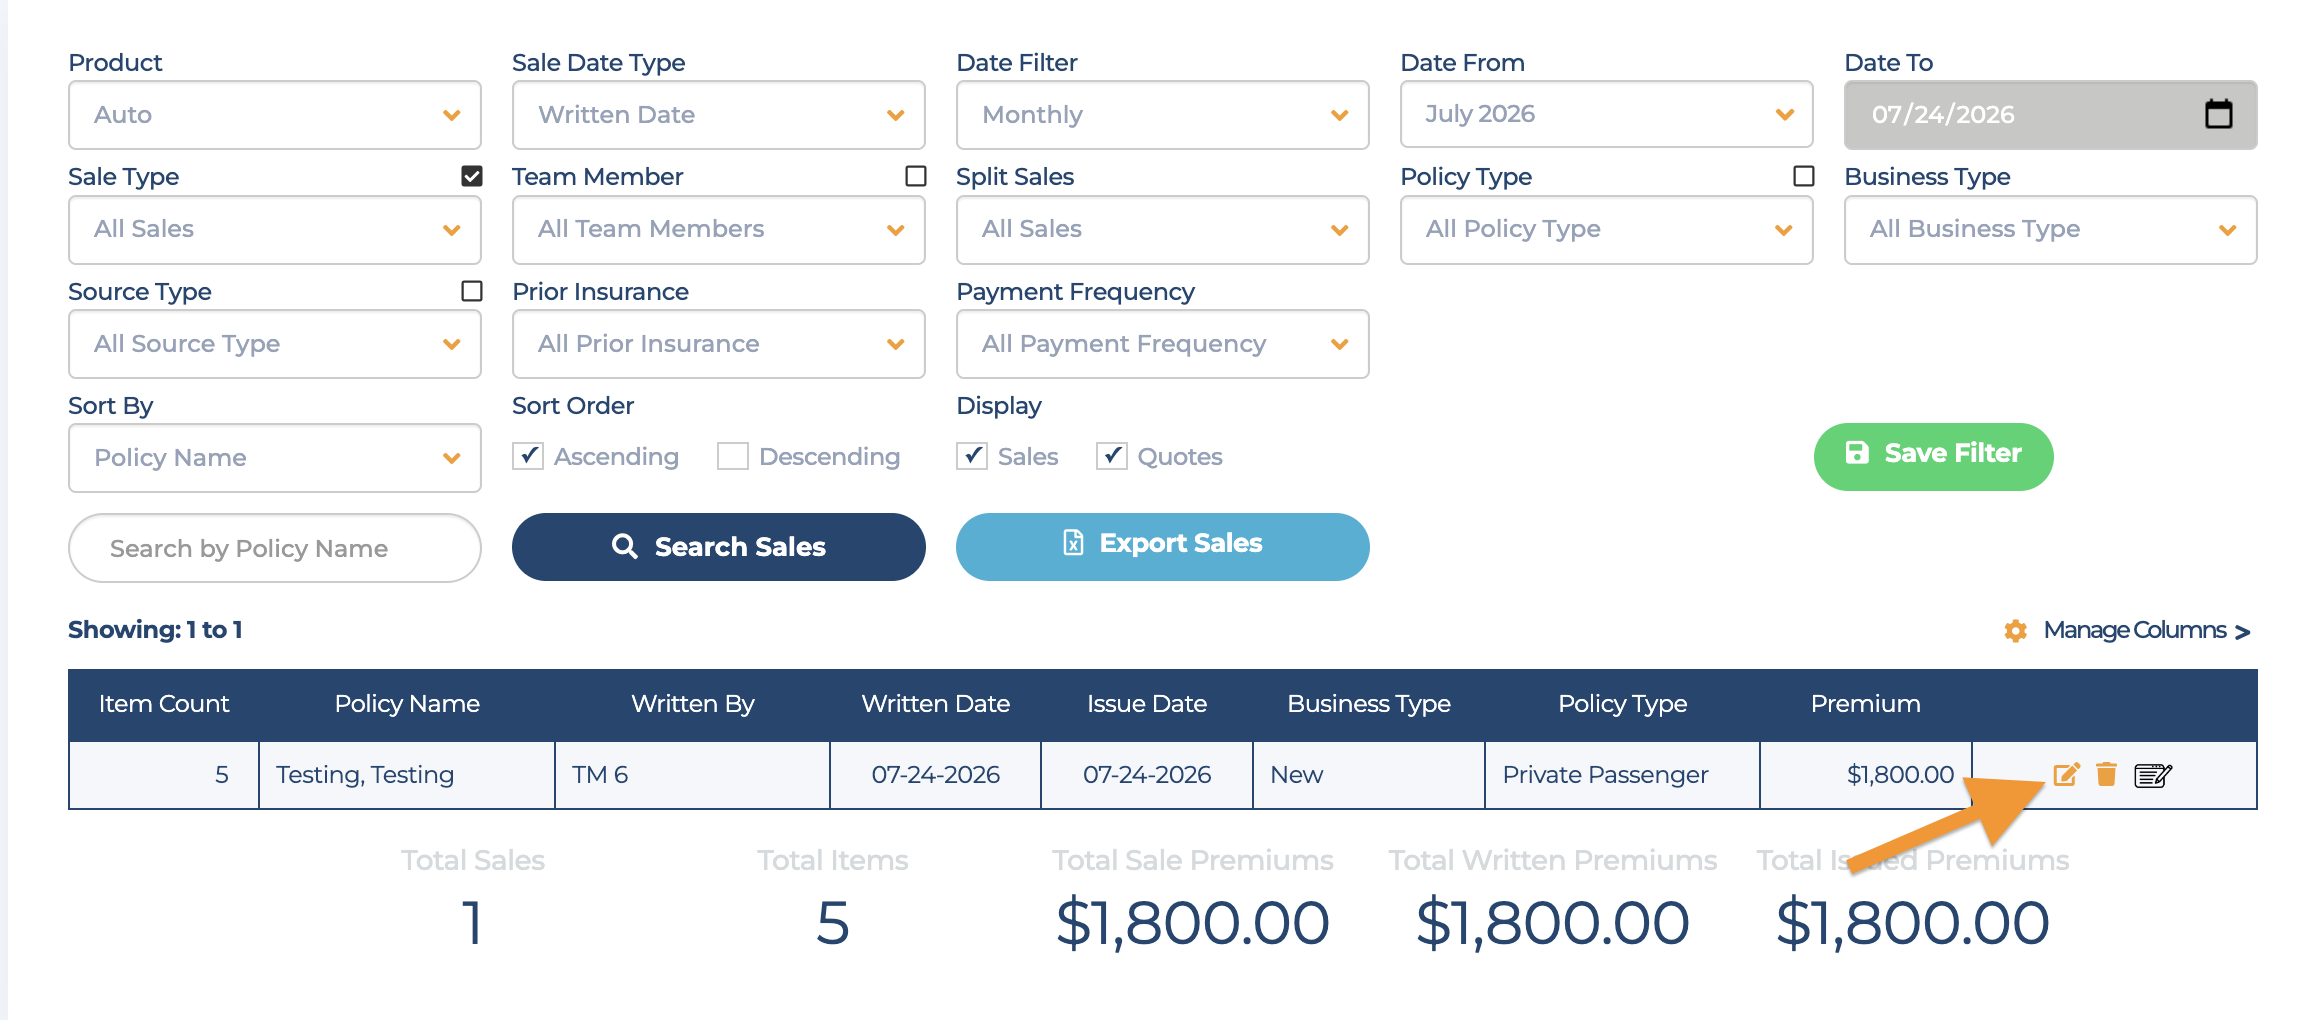Click the Search Sales button
The height and width of the screenshot is (1020, 2310).
[719, 547]
